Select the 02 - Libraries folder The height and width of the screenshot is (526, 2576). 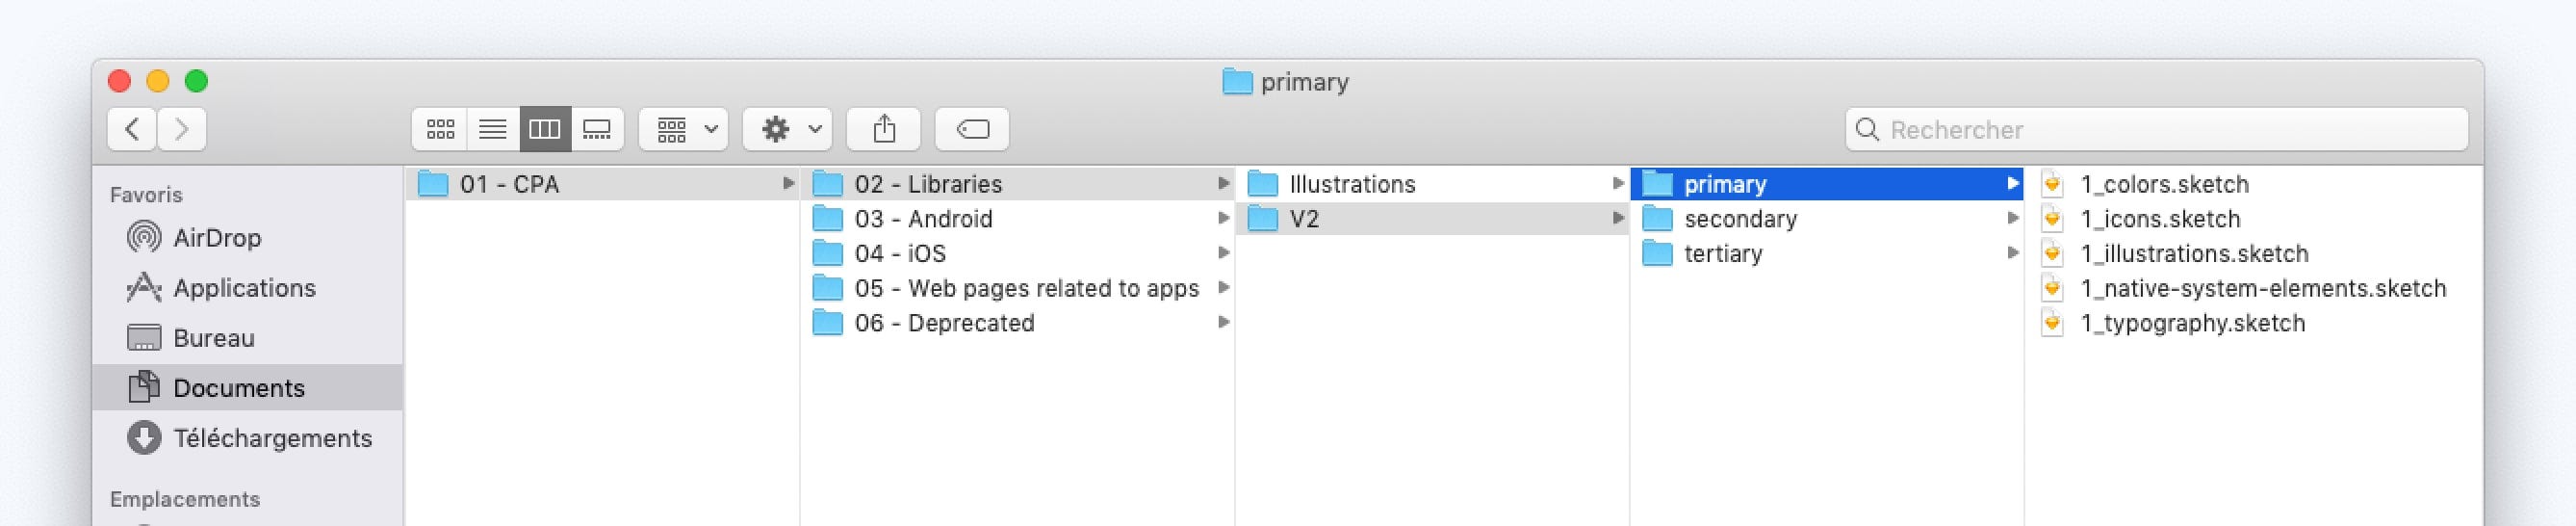(1018, 184)
